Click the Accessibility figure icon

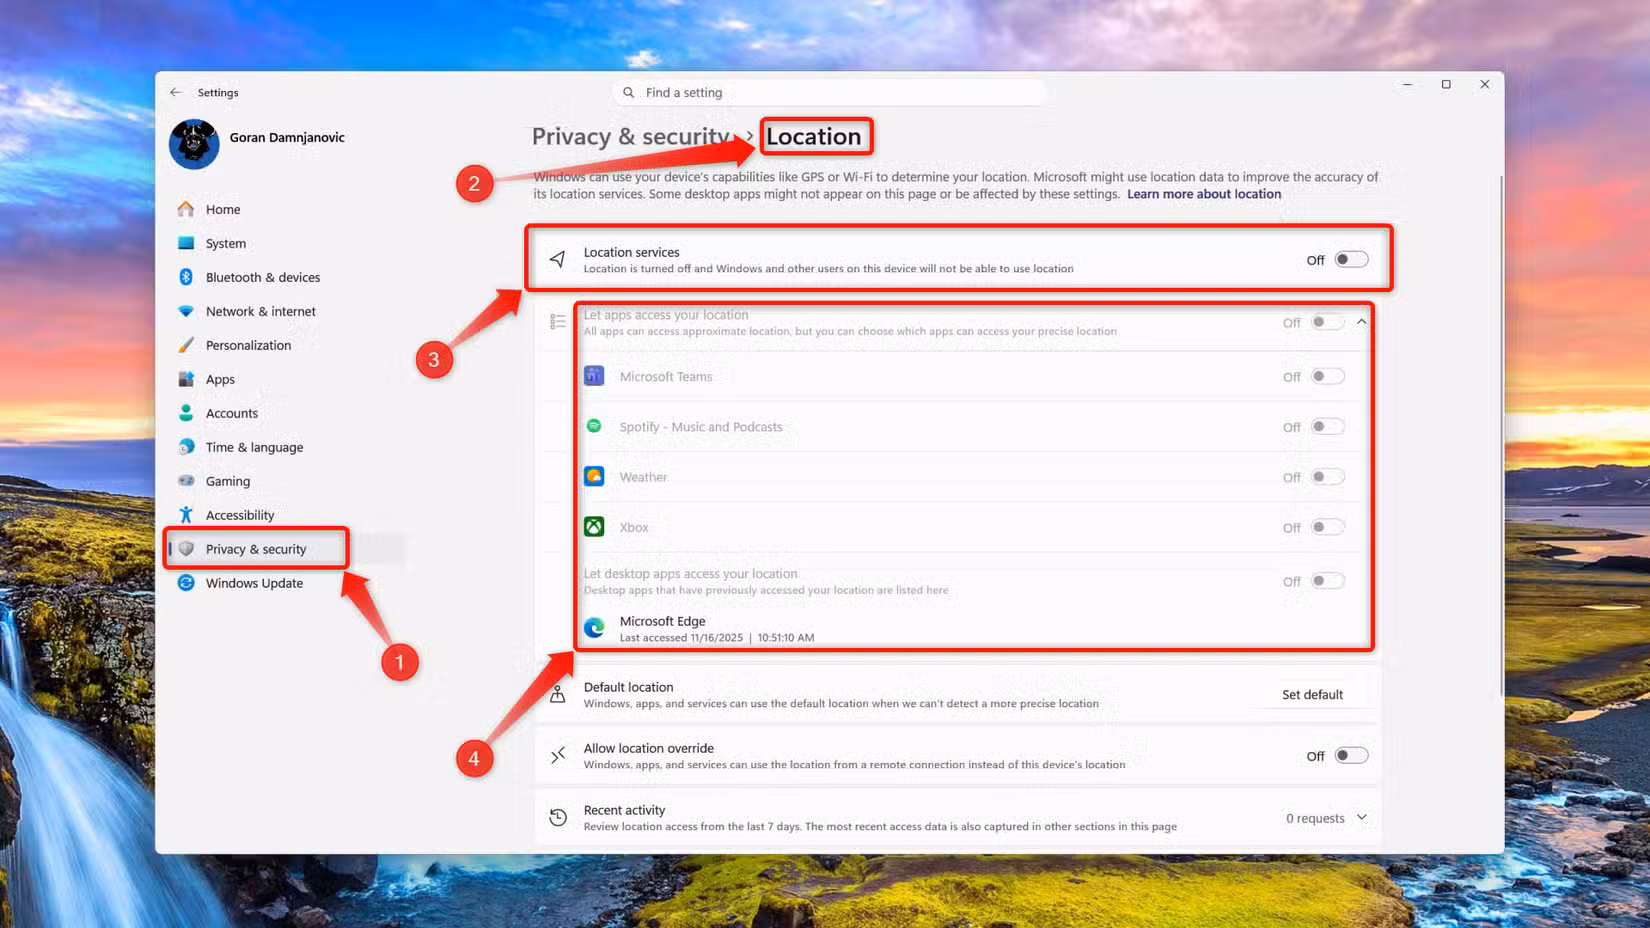[186, 515]
